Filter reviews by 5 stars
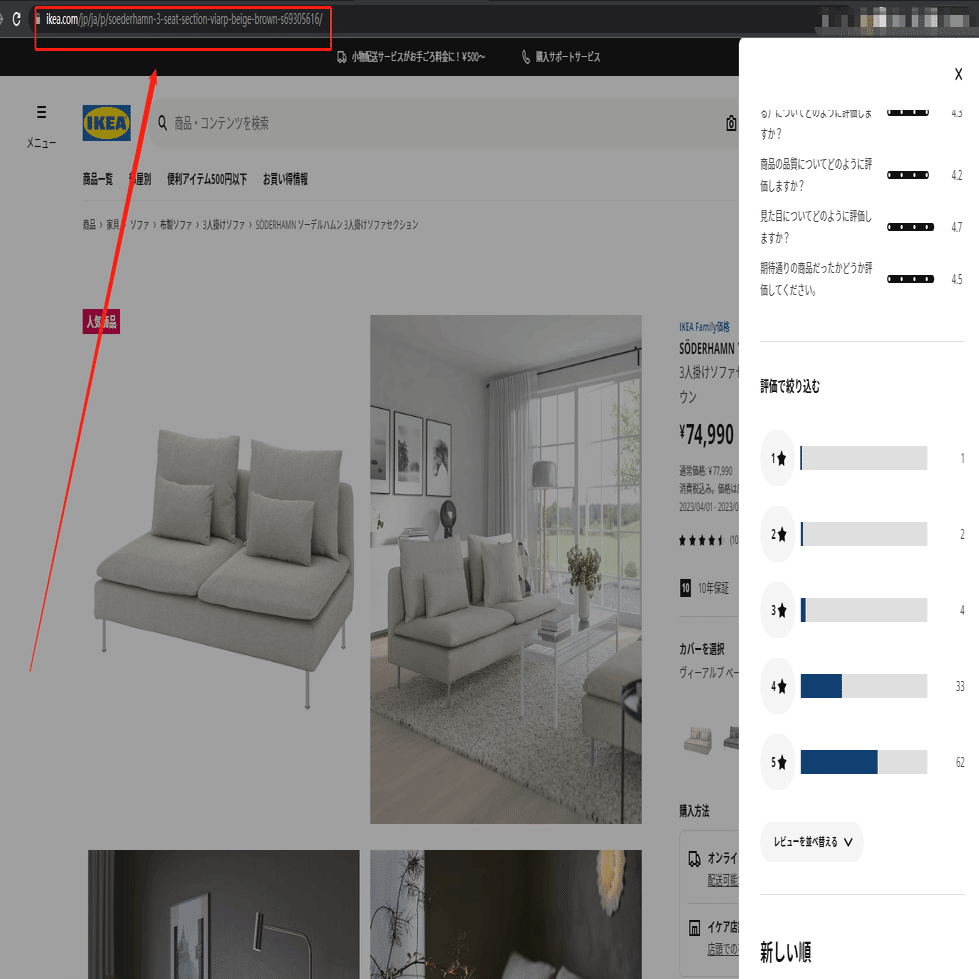The width and height of the screenshot is (979, 979). [x=778, y=762]
